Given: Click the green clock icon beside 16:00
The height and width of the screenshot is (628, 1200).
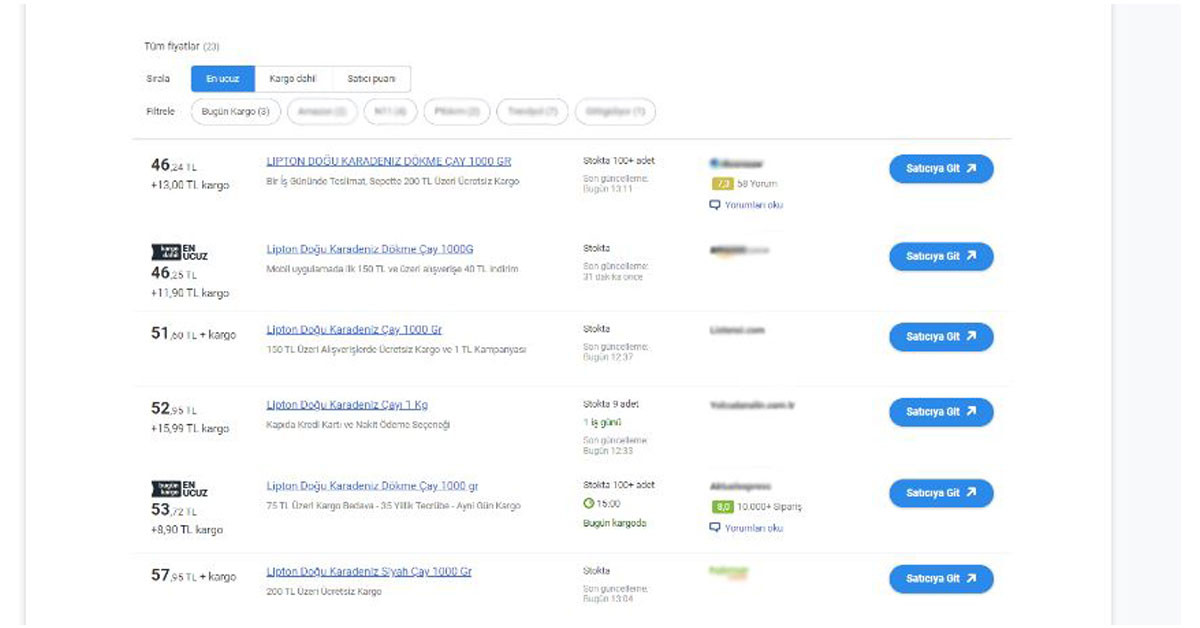Looking at the screenshot, I should 589,504.
